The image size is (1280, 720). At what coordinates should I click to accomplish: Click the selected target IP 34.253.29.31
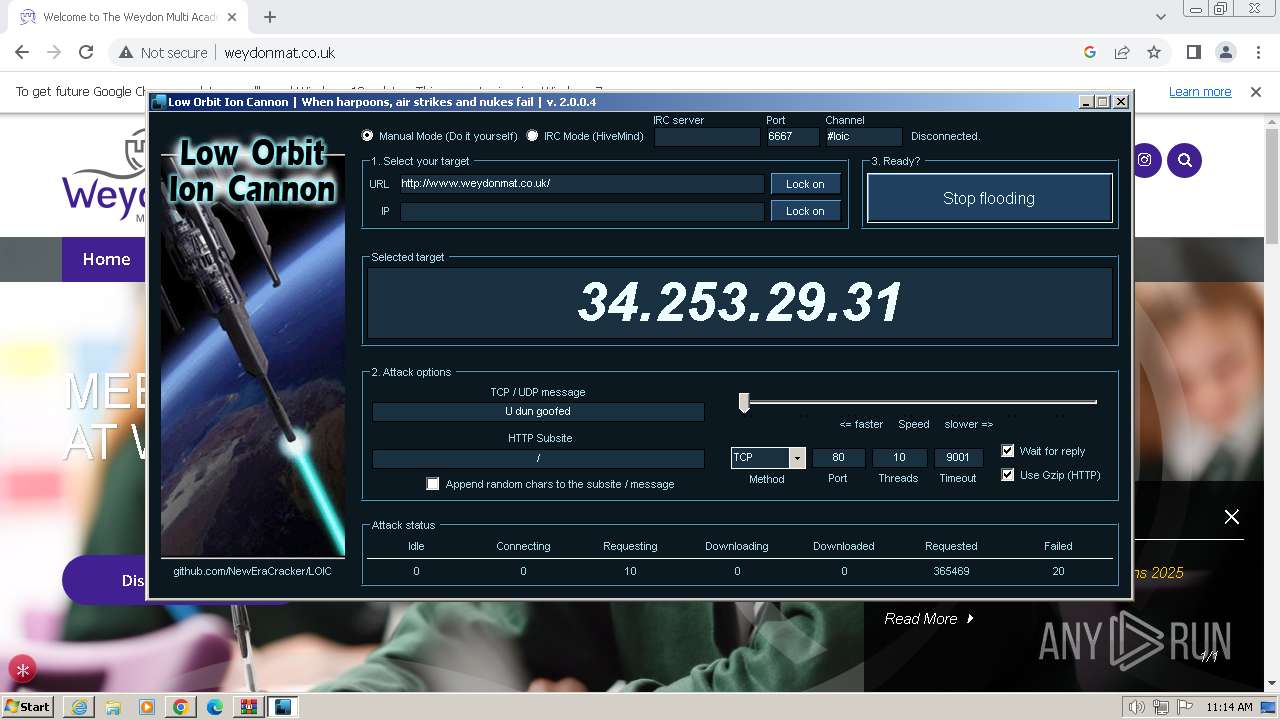pyautogui.click(x=740, y=302)
